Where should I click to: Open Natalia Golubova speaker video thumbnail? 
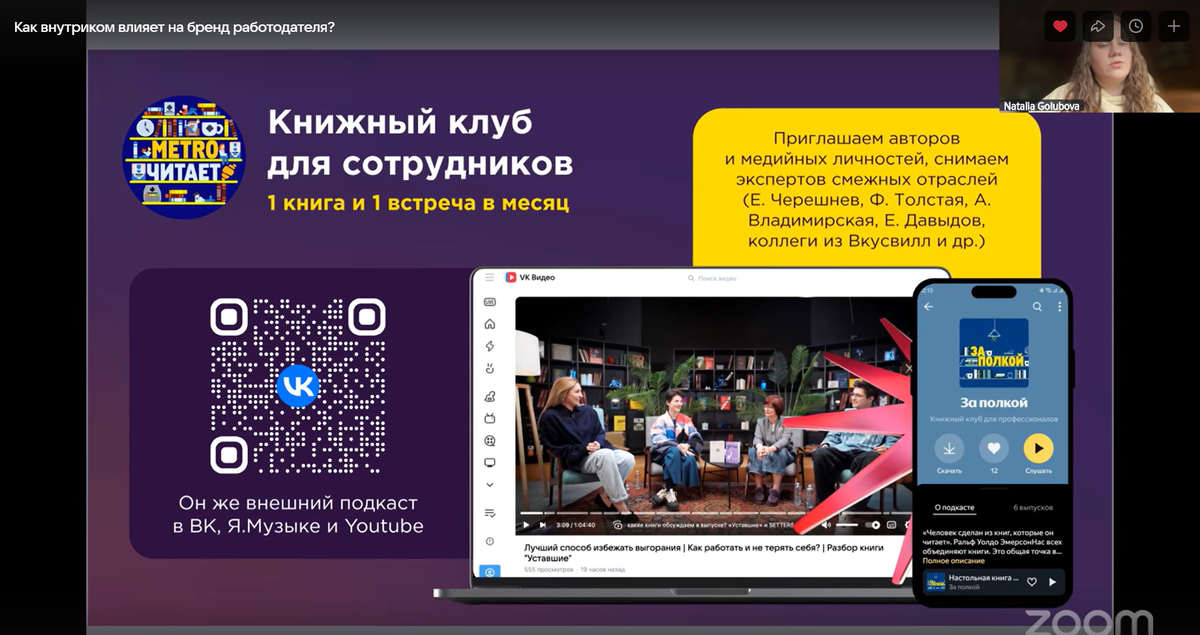click(1099, 56)
